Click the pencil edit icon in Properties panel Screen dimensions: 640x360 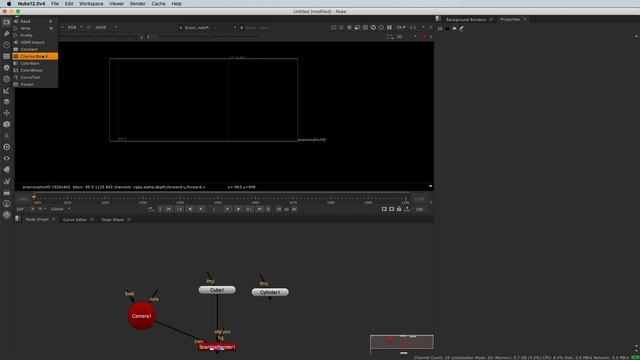coord(462,29)
